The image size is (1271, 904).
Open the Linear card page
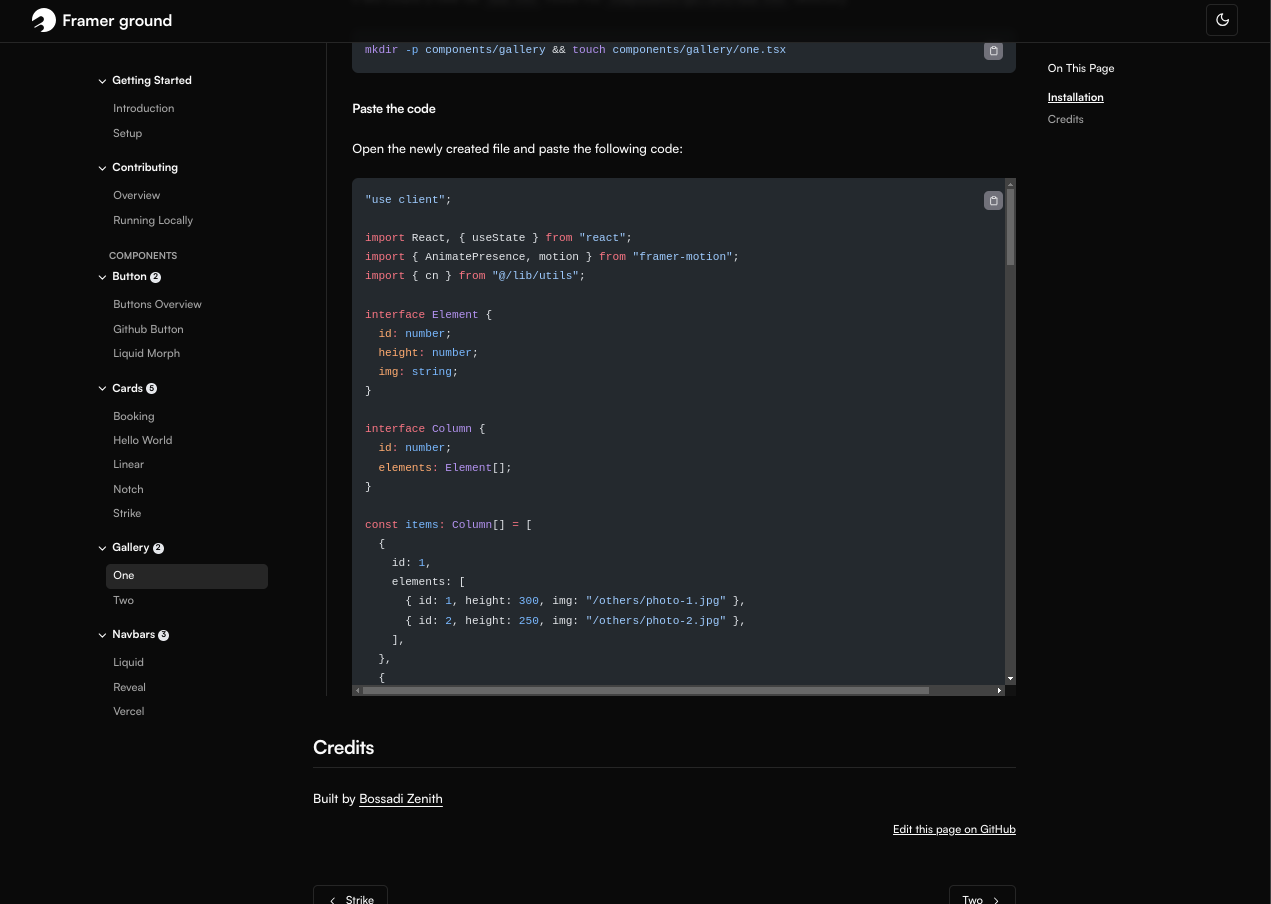pyautogui.click(x=128, y=465)
